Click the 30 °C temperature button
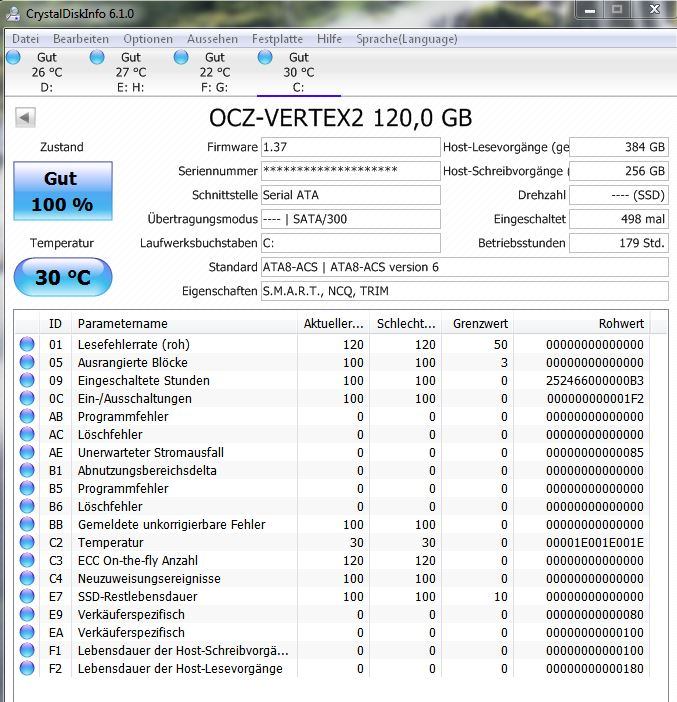Image resolution: width=677 pixels, height=702 pixels. pos(63,277)
